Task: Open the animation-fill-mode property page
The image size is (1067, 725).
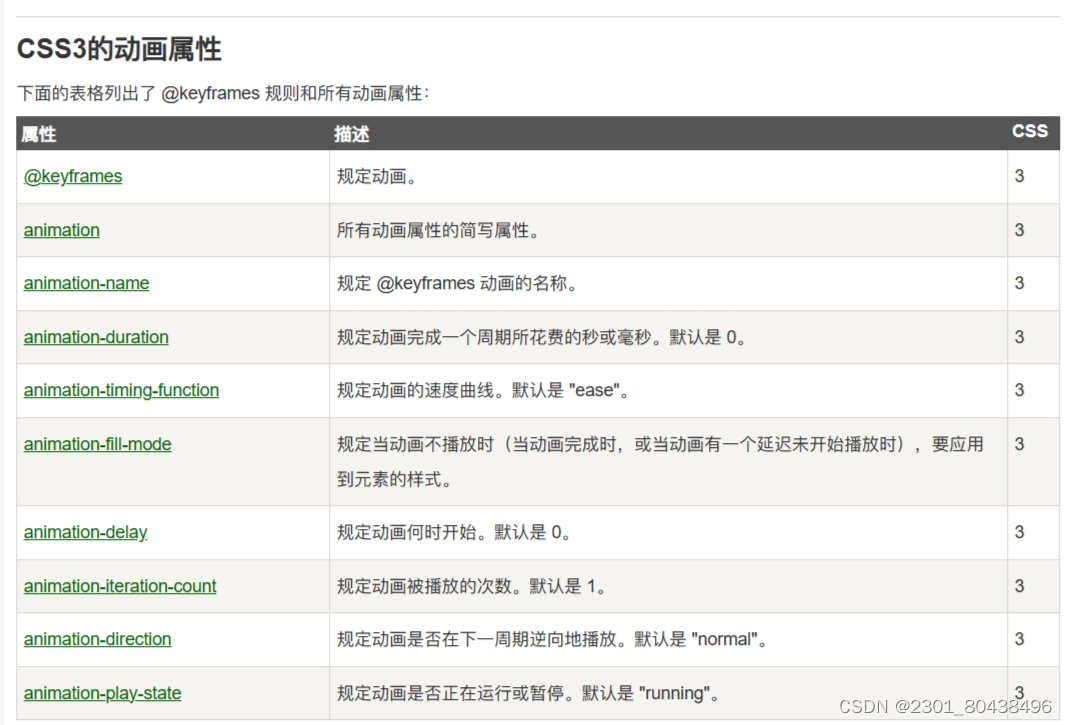Action: 98,444
